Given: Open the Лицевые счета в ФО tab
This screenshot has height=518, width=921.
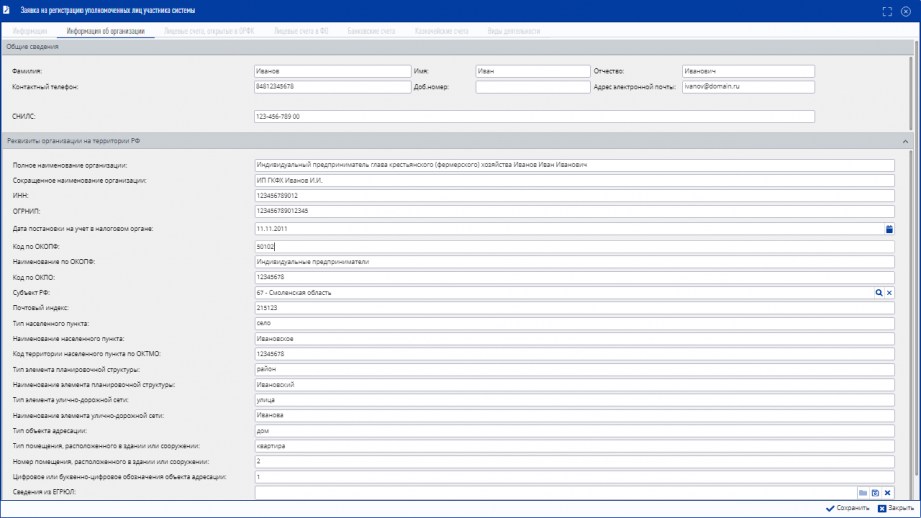Looking at the screenshot, I should (x=301, y=31).
